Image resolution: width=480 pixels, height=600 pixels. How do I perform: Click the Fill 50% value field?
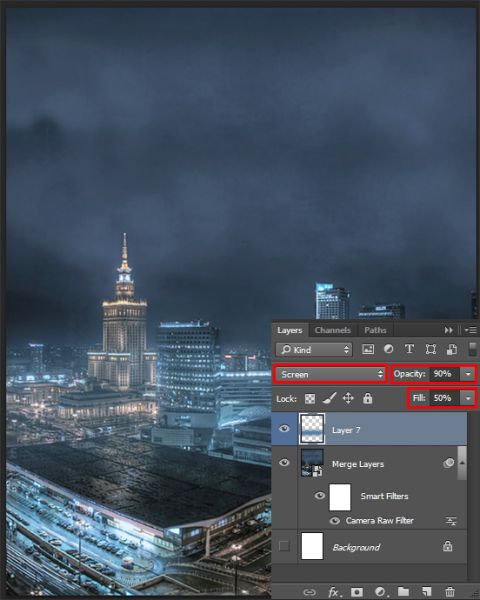pyautogui.click(x=444, y=398)
